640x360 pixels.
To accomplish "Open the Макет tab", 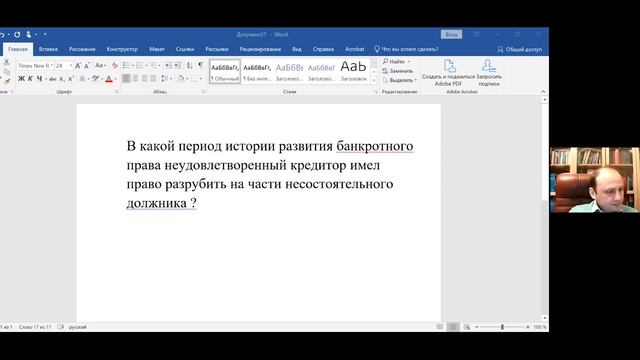I will click(x=157, y=49).
